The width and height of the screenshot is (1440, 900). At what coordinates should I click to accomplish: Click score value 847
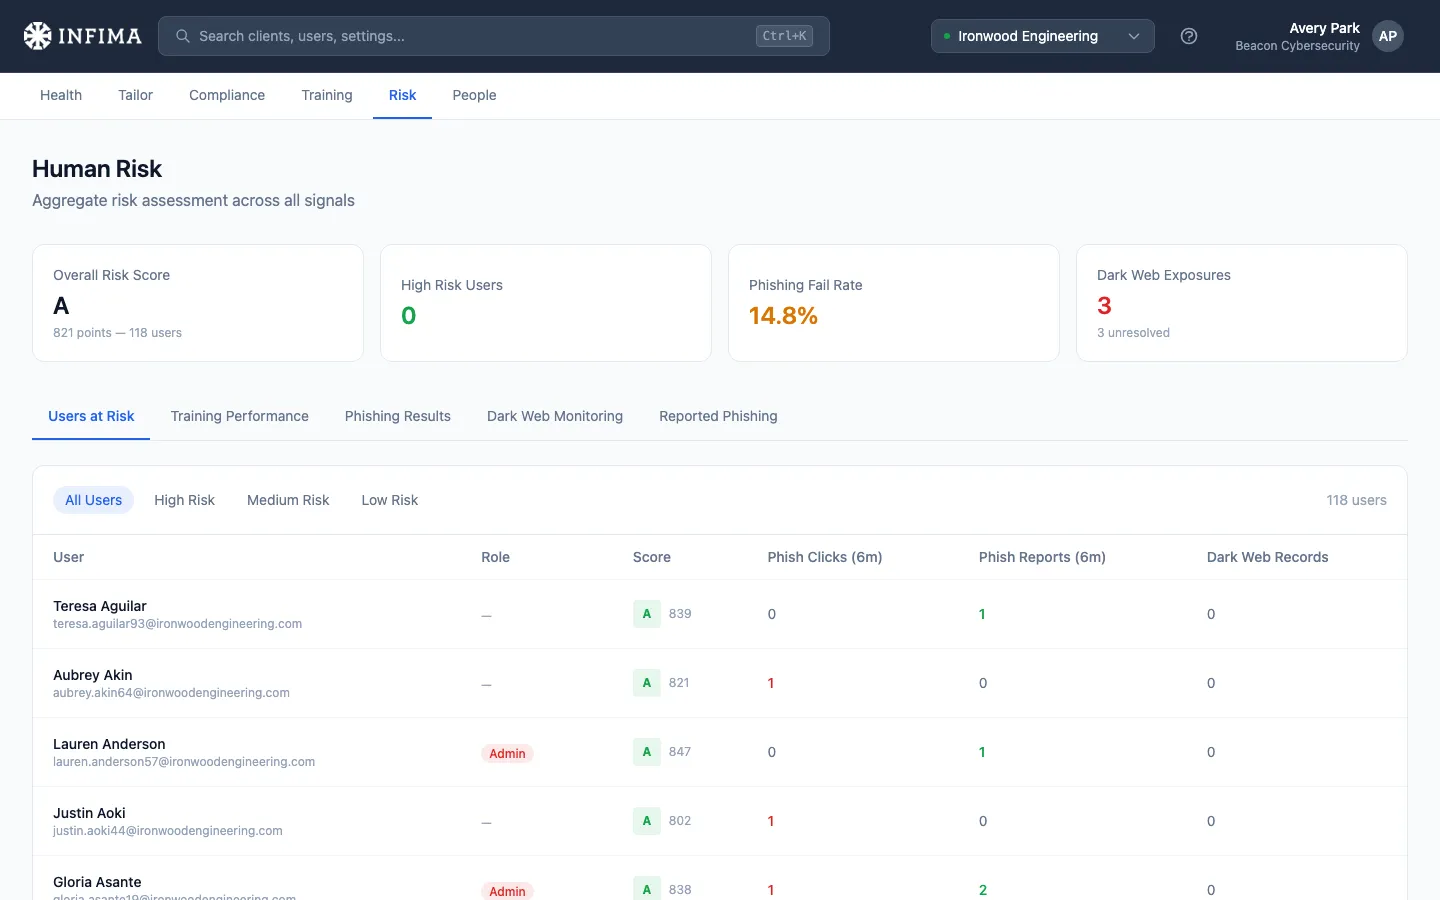[680, 752]
